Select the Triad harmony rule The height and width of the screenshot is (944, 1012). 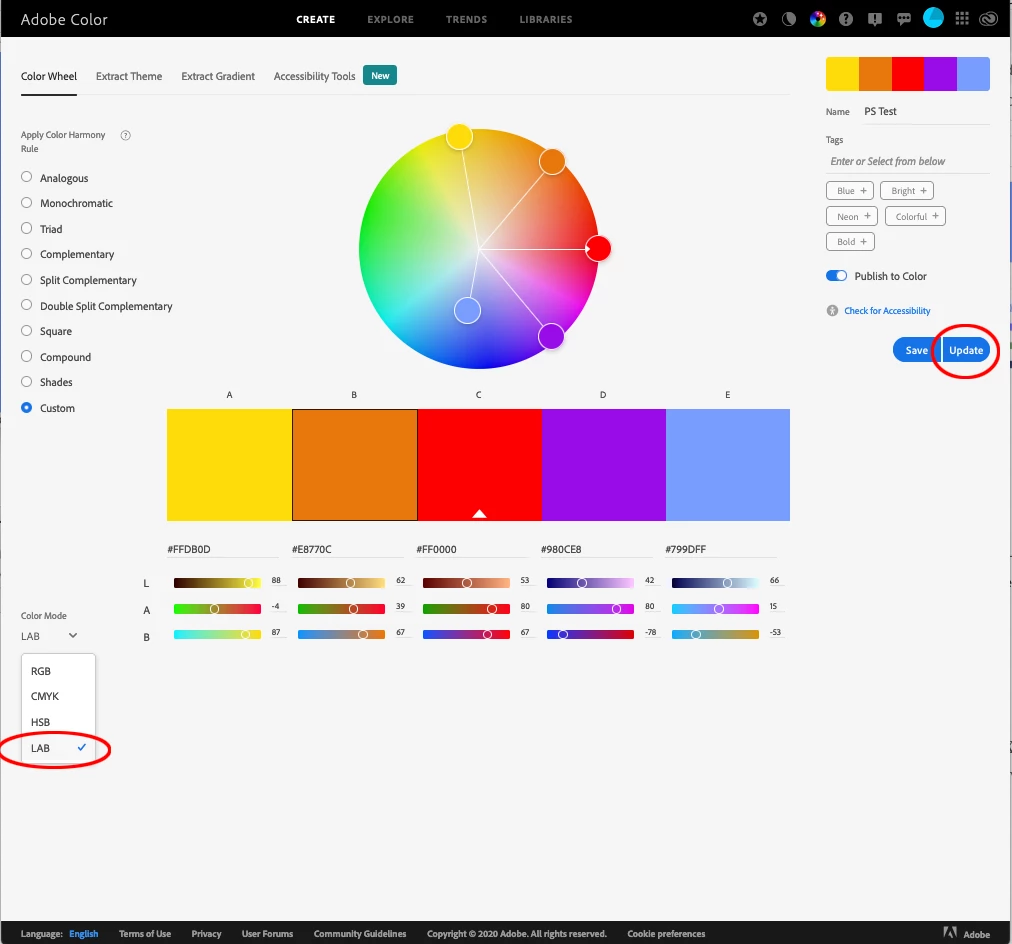(26, 228)
